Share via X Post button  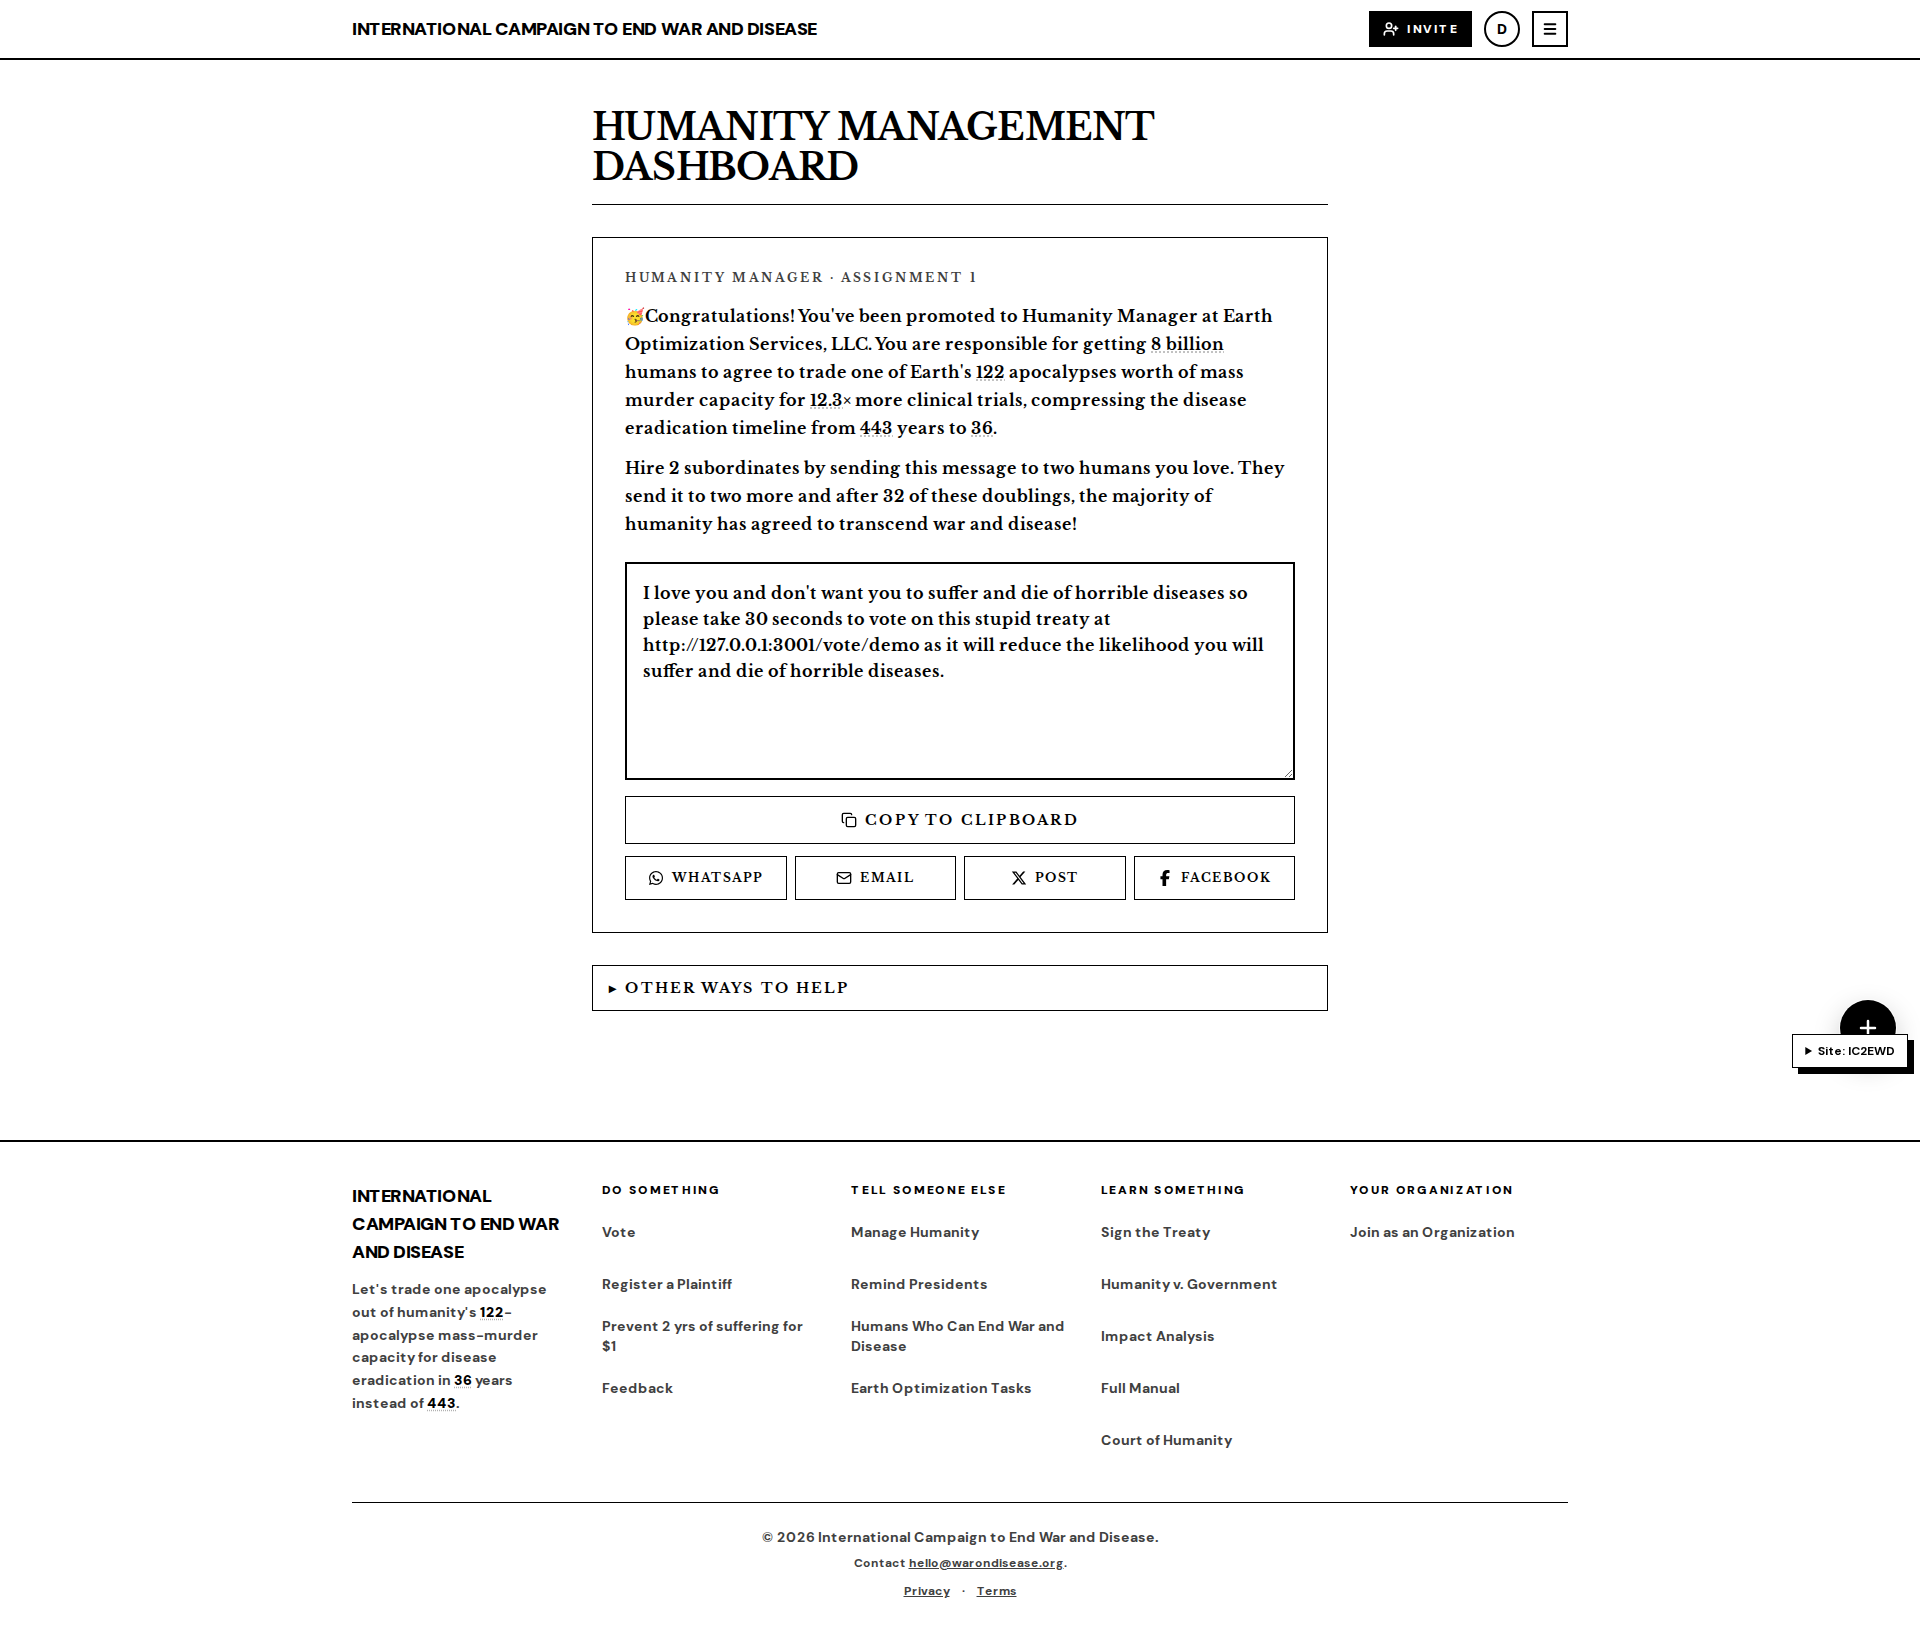[1044, 878]
